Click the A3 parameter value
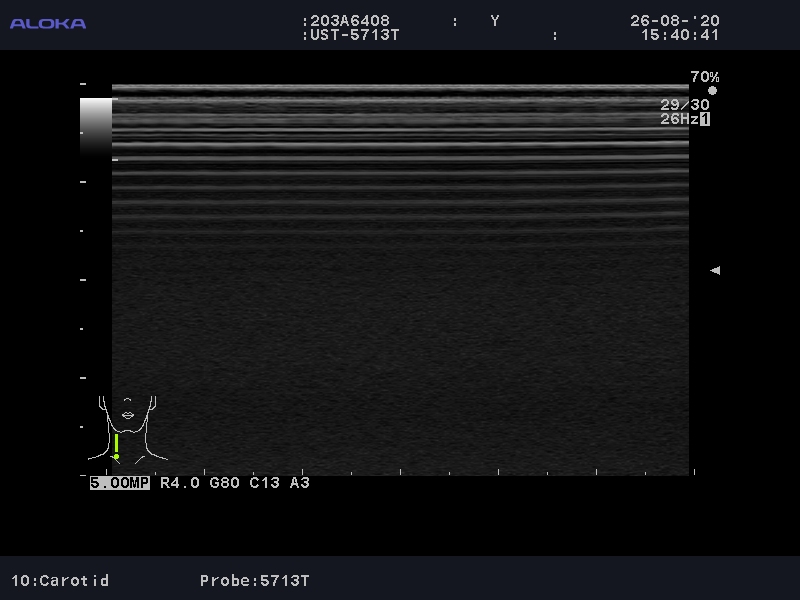 coord(300,483)
